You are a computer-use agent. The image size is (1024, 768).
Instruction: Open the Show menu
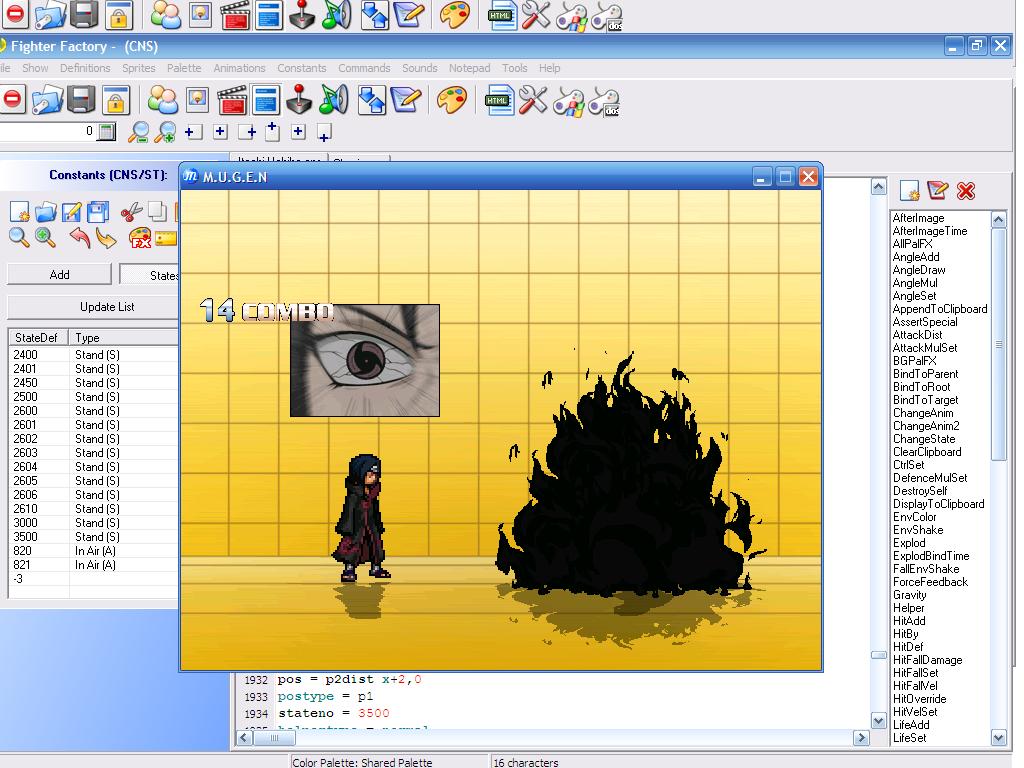coord(35,68)
